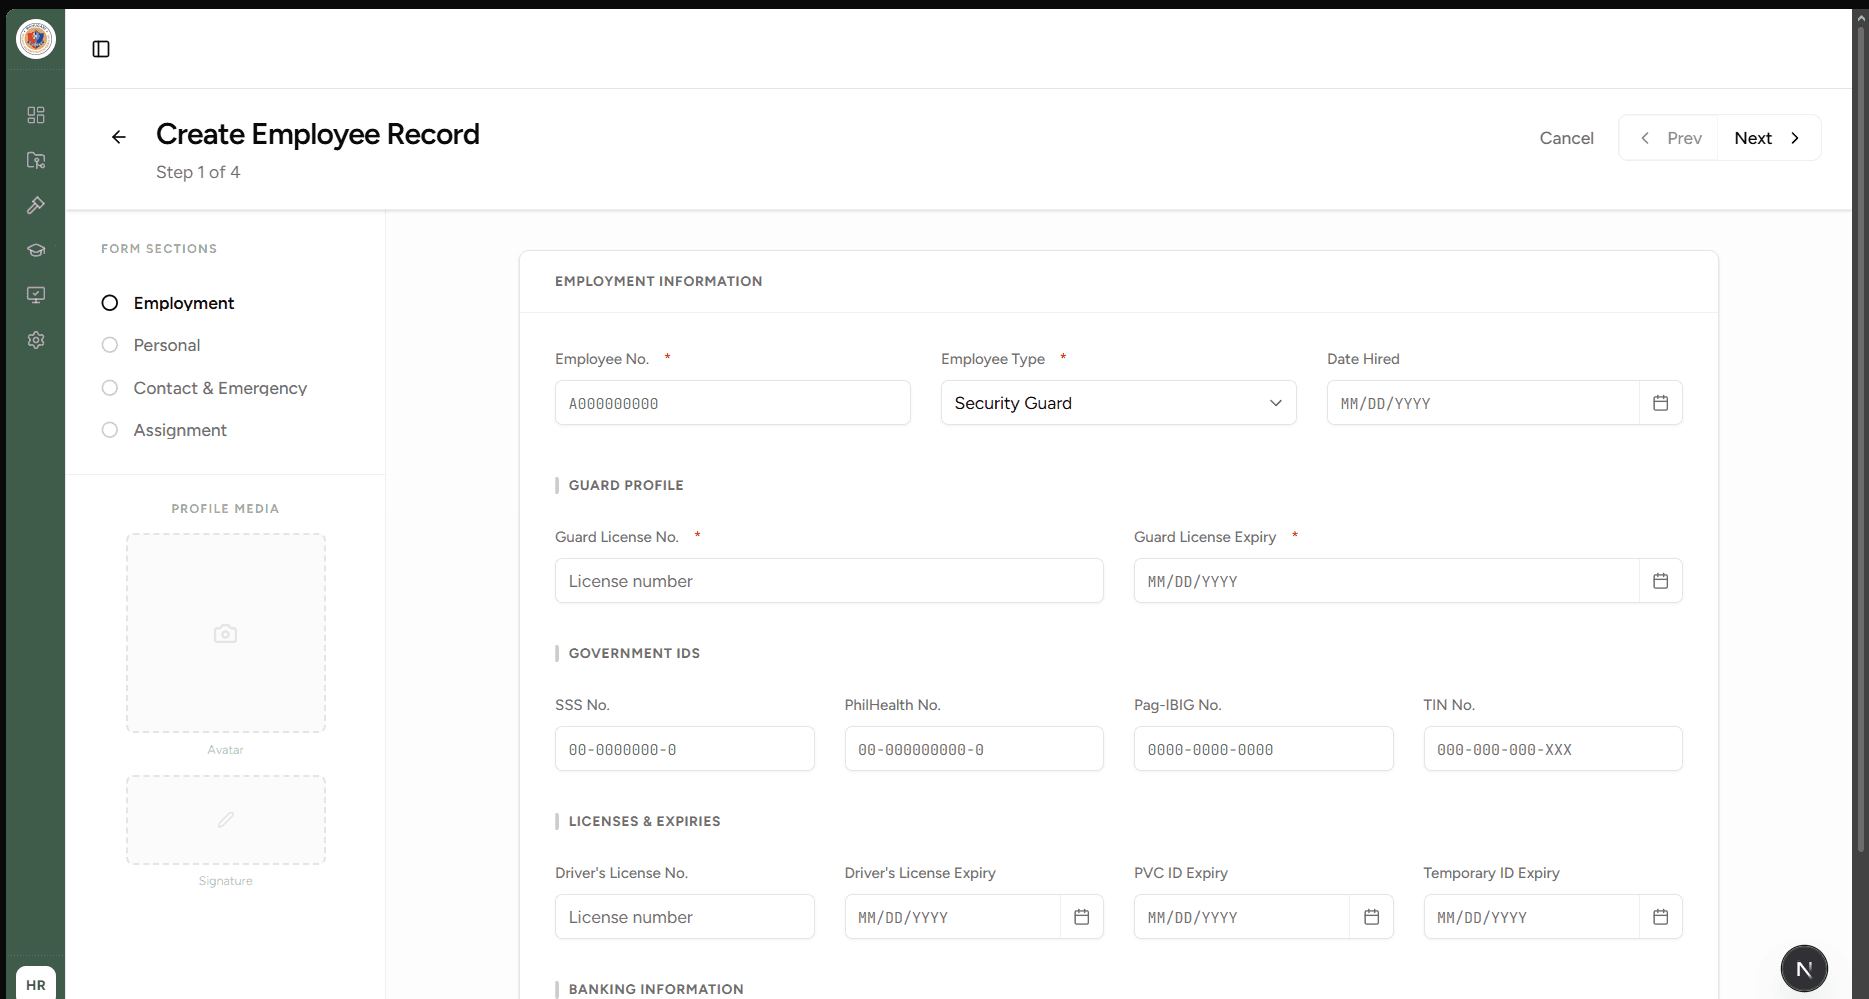Screen dimensions: 1869x999
Task: Focus the Guard License Expiry date field
Action: 1386,581
